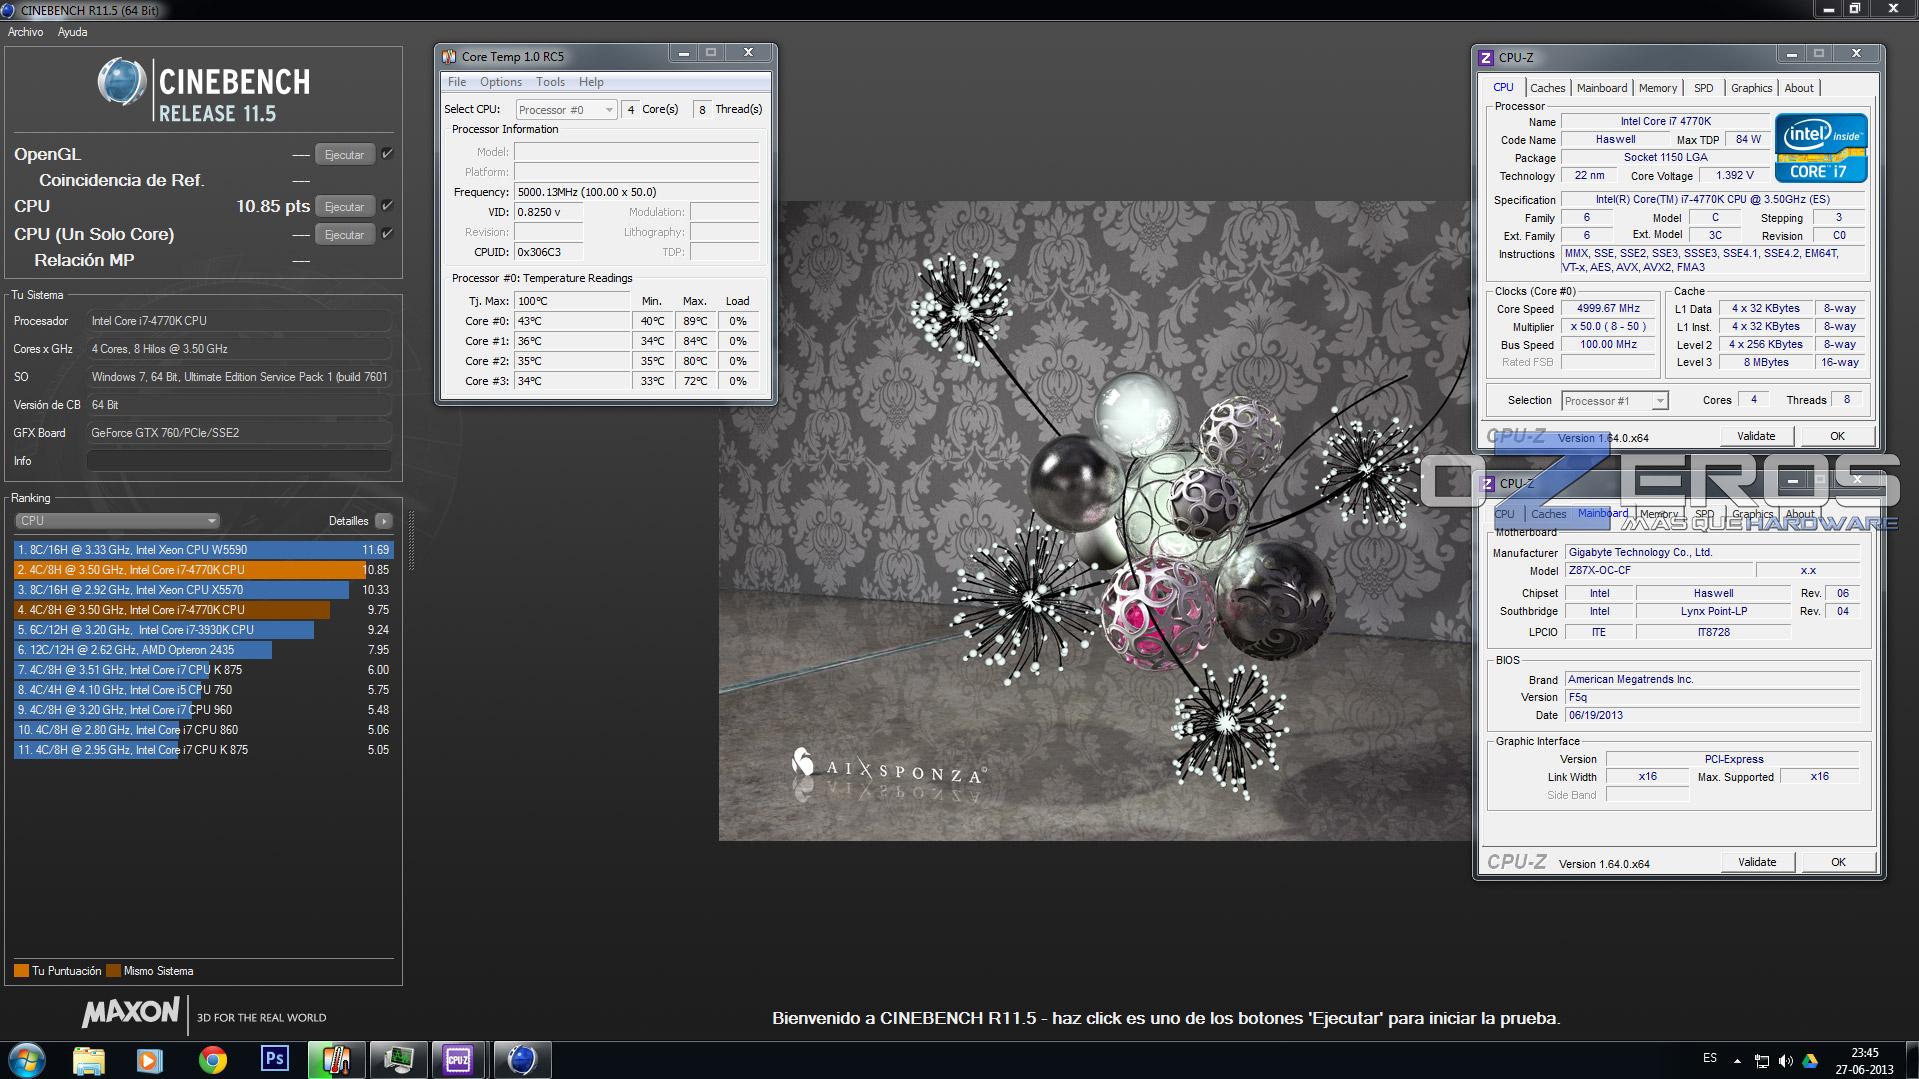Click Validate in upper CPU-Z window
This screenshot has width=1919, height=1079.
tap(1757, 436)
